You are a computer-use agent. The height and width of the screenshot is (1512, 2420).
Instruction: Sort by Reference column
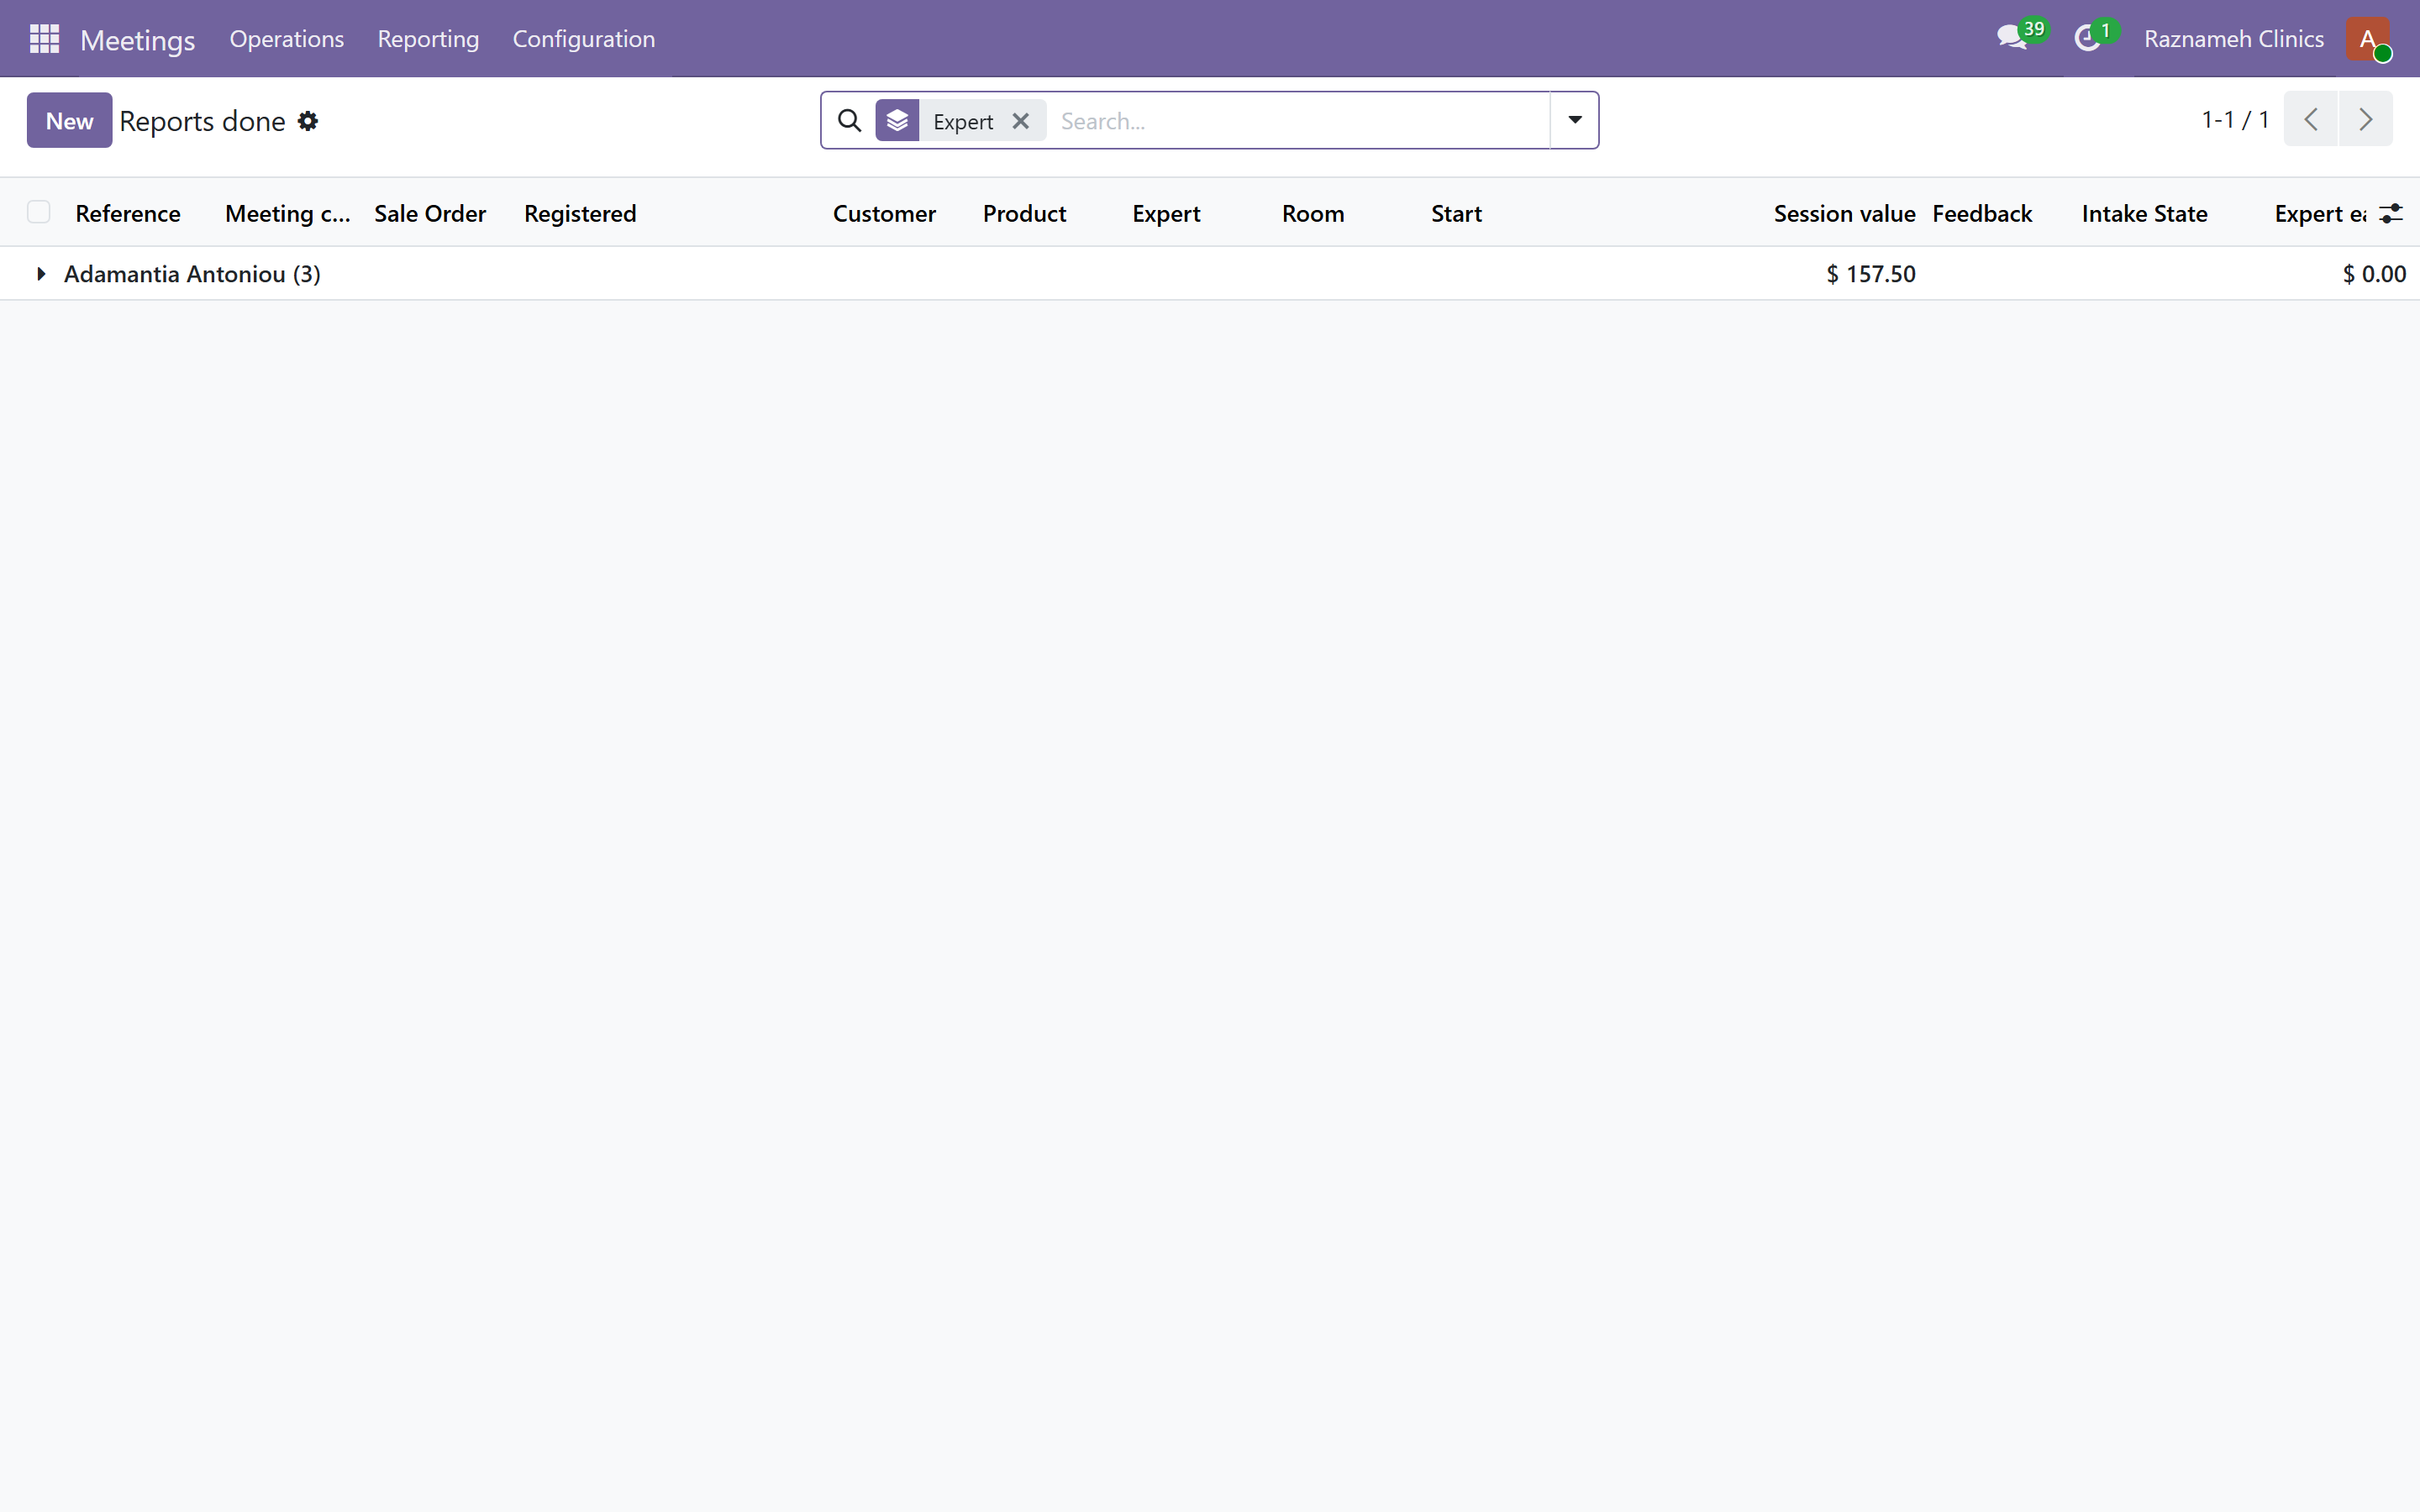128,213
